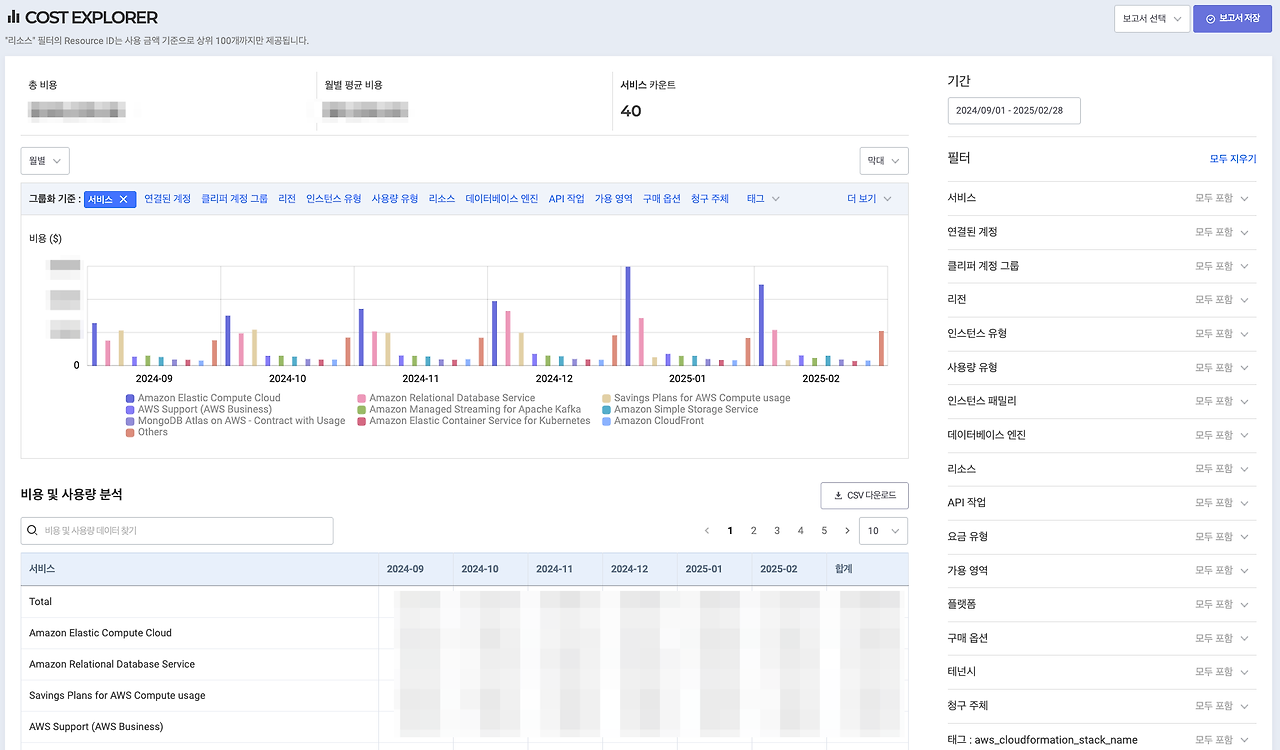
Task: Select 데이터베이스 엔진 in the grouping bar
Action: point(502,199)
